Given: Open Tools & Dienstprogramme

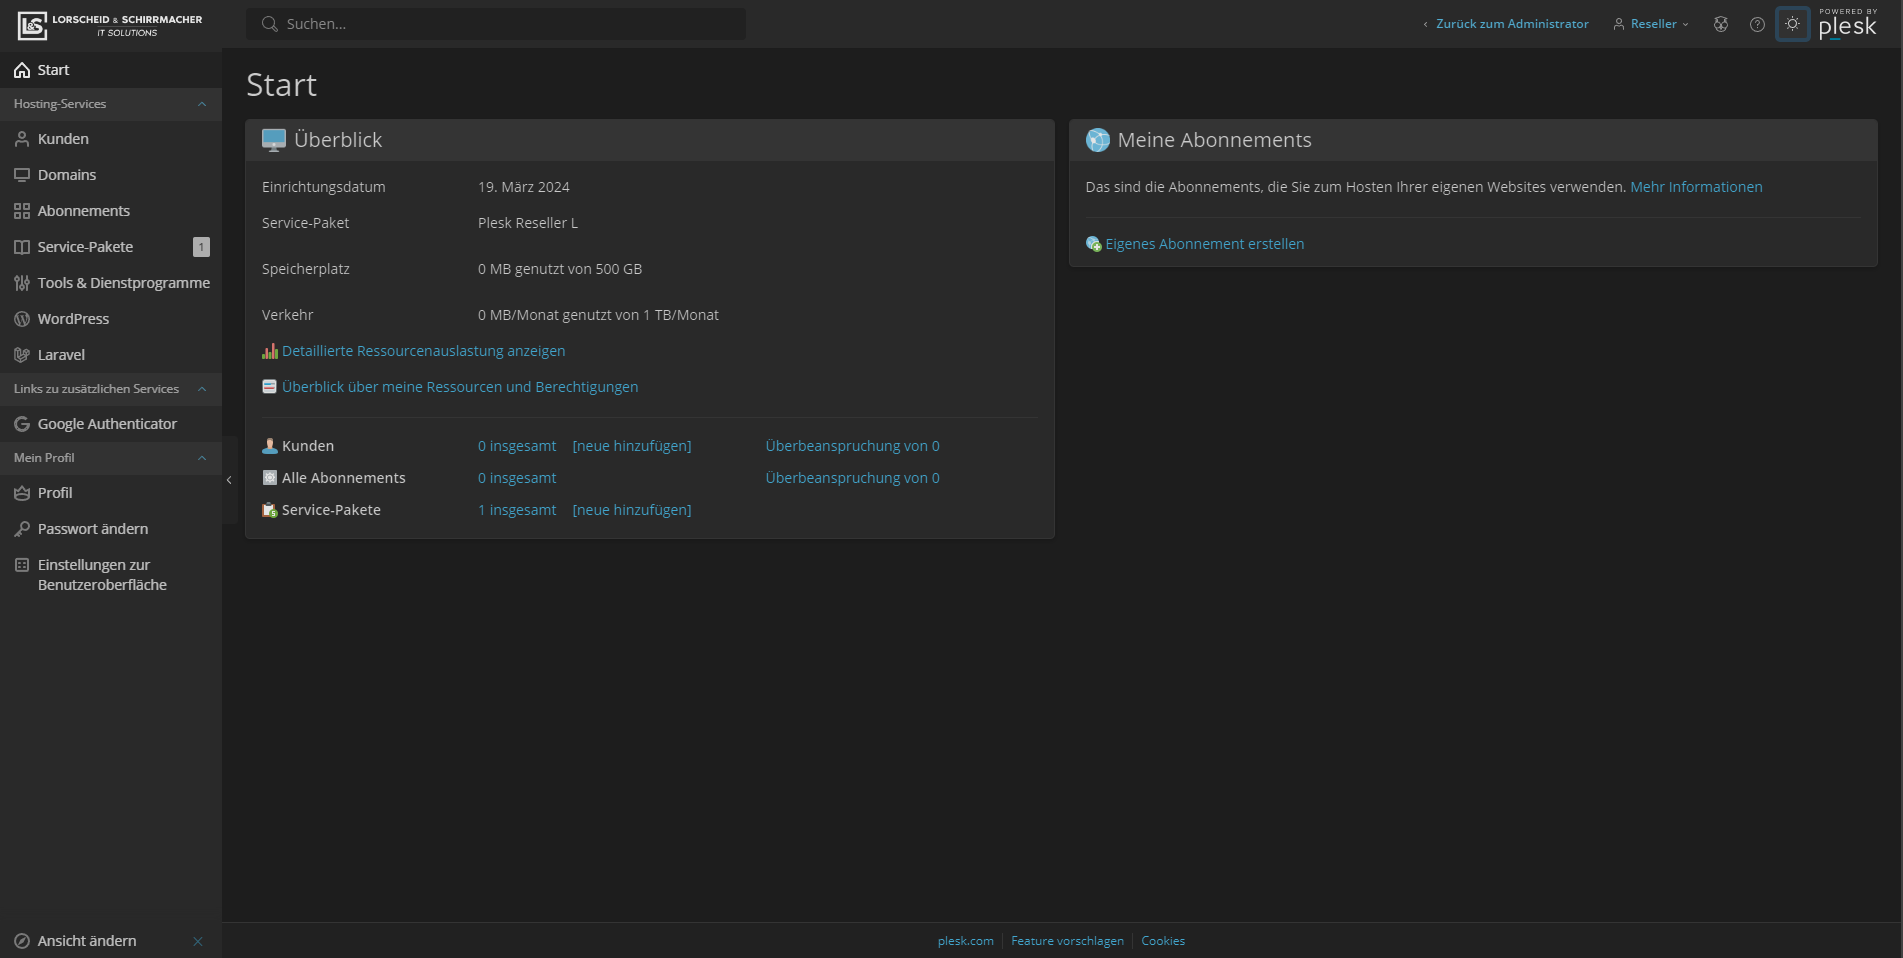Looking at the screenshot, I should tap(123, 283).
